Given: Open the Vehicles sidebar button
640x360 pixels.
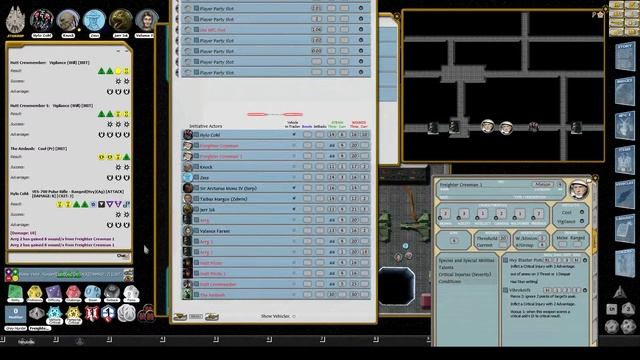Looking at the screenshot, I should [625, 195].
